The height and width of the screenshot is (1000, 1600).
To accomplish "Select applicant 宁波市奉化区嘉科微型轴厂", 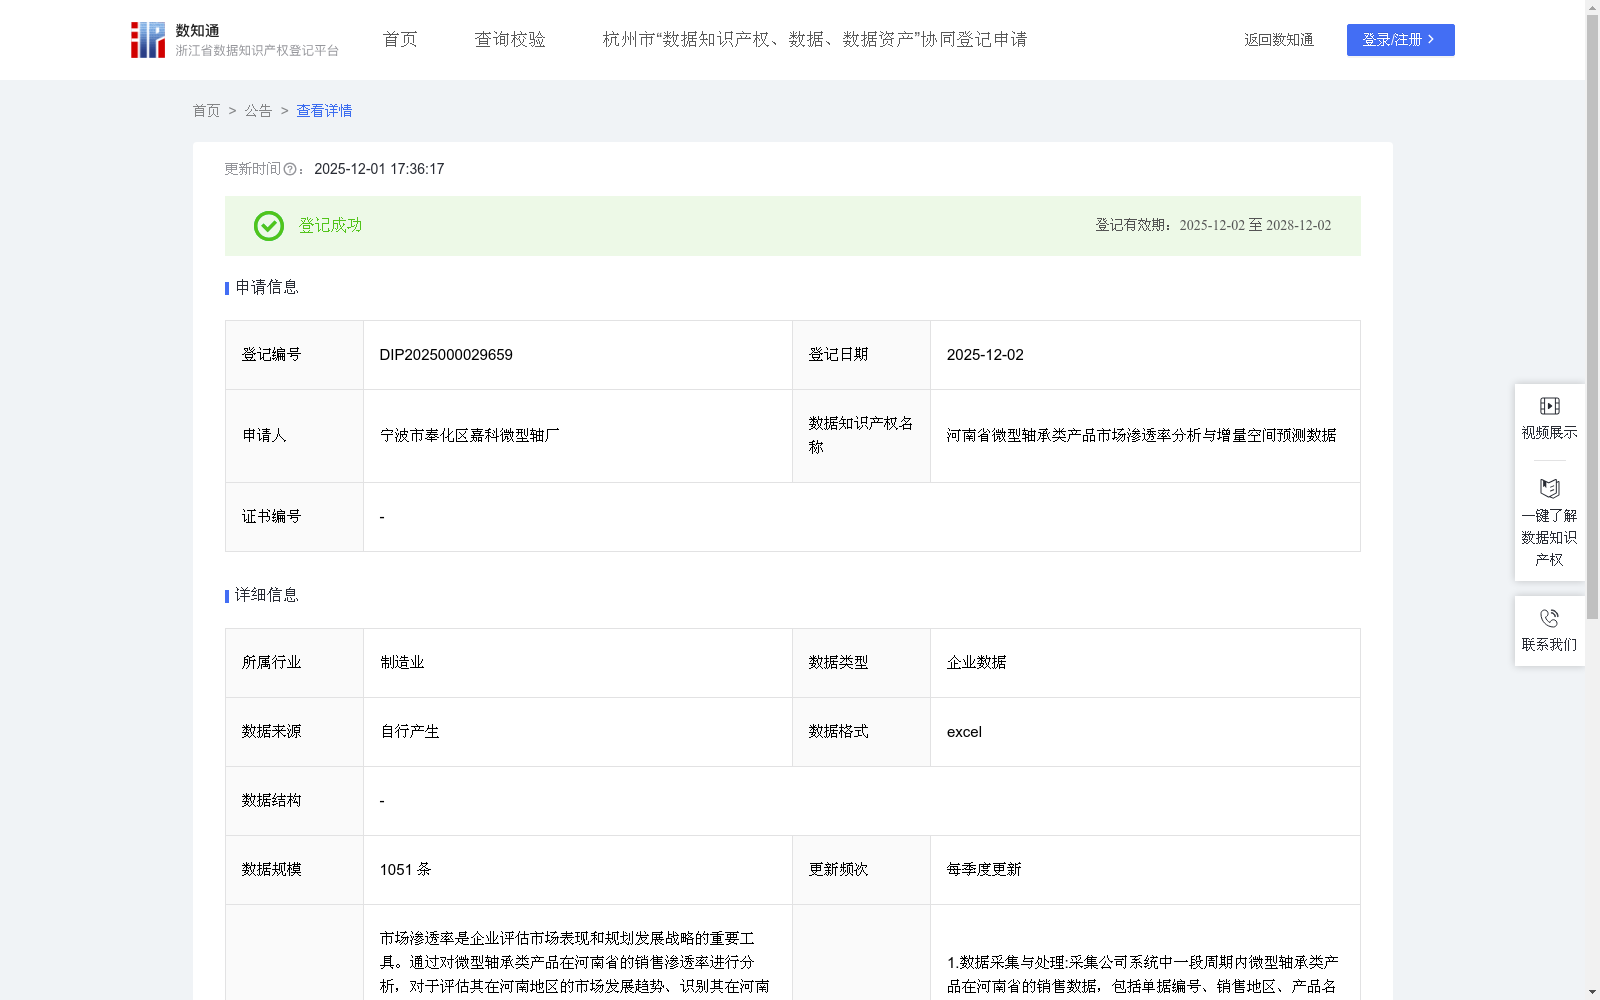I will (469, 436).
